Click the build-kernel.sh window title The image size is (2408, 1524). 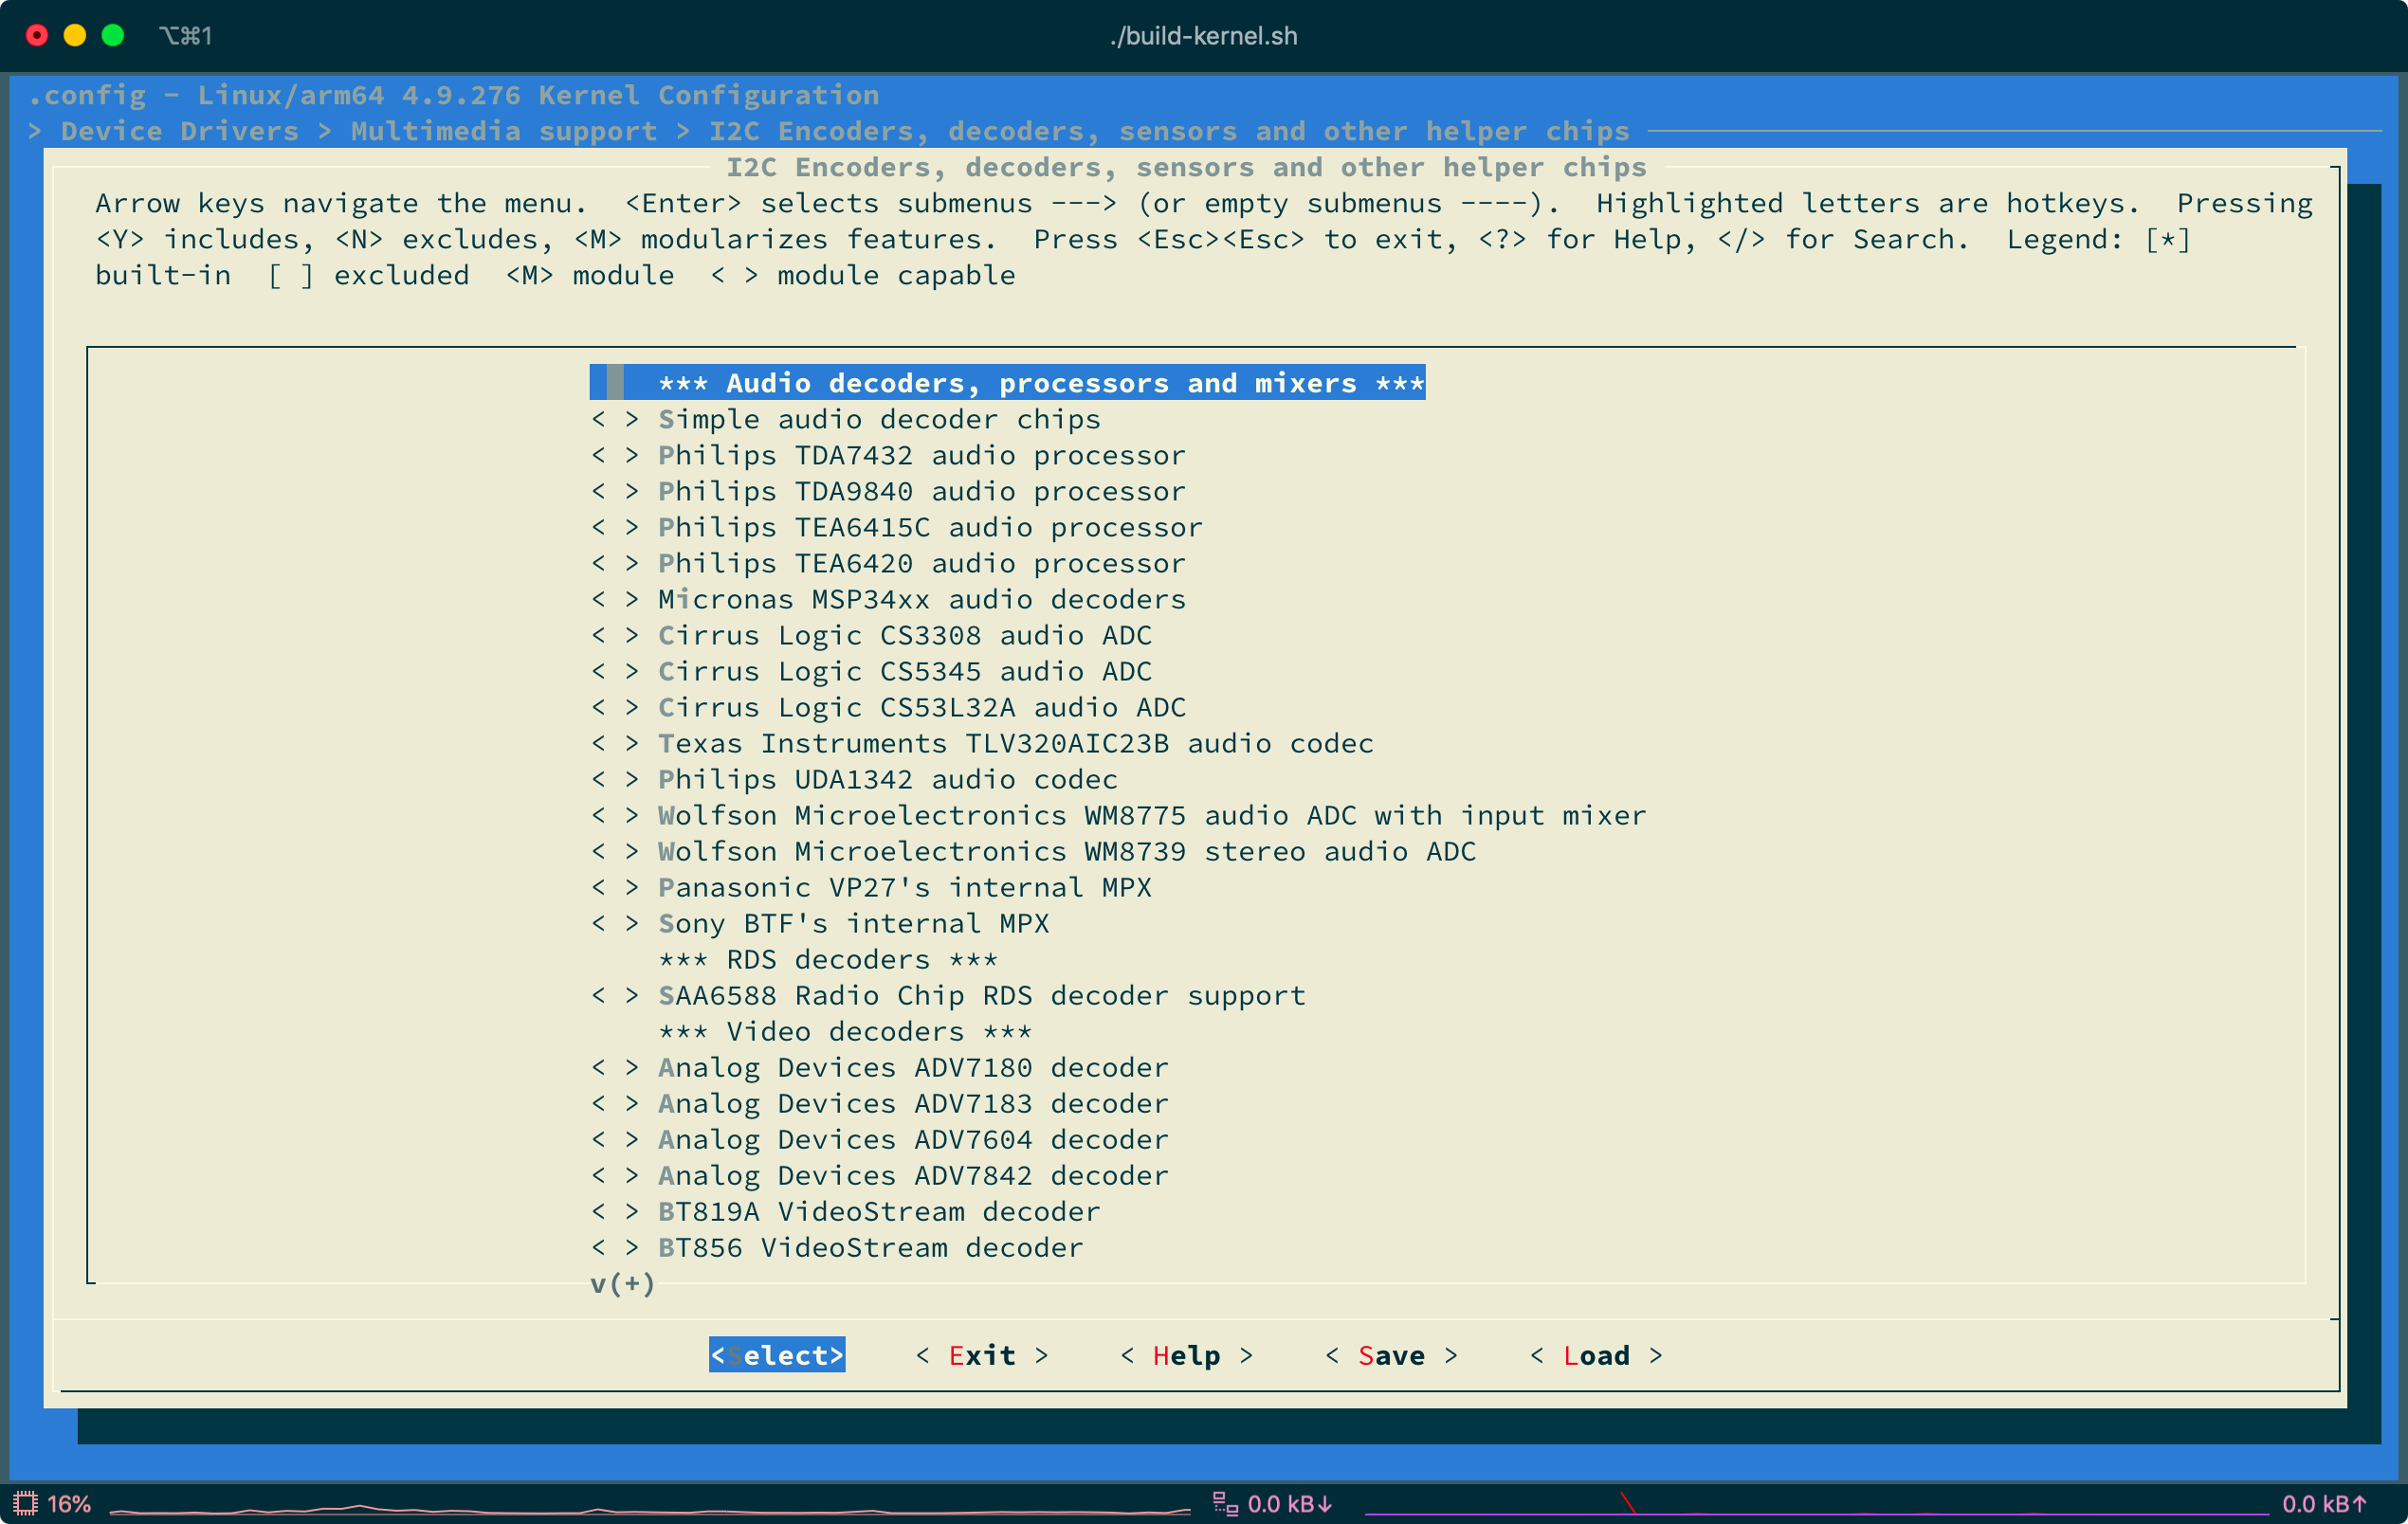1203,36
